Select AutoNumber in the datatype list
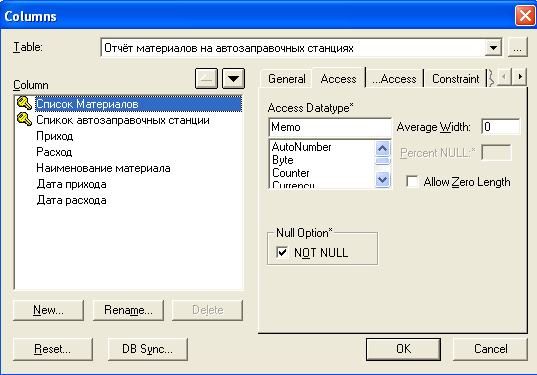This screenshot has width=537, height=375. click(301, 147)
